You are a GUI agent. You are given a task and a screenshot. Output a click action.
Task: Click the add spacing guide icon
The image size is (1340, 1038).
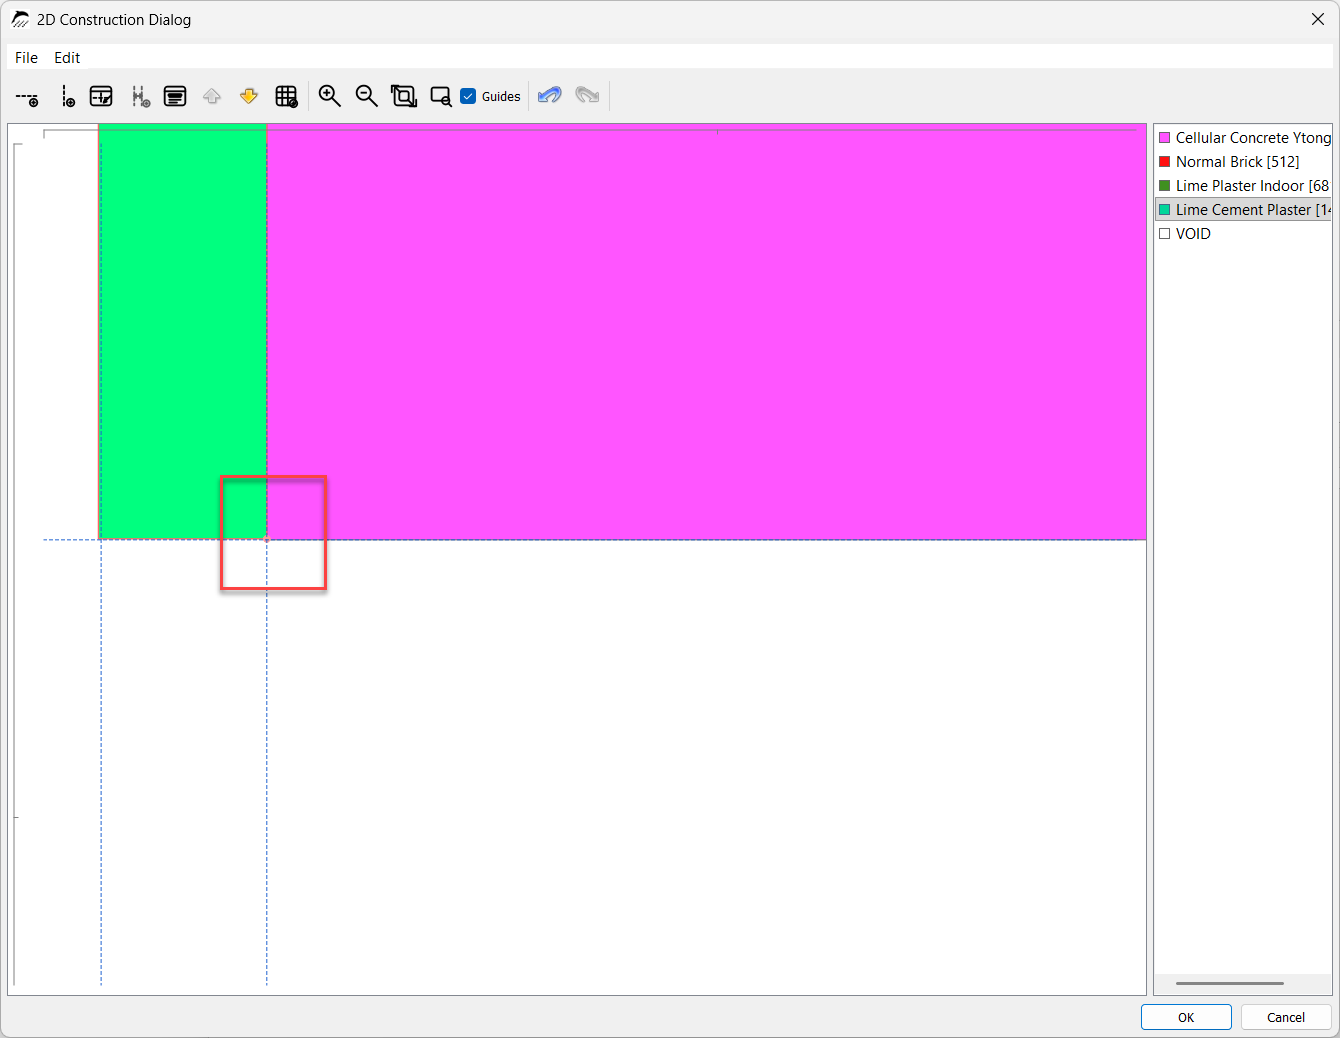[x=140, y=97]
